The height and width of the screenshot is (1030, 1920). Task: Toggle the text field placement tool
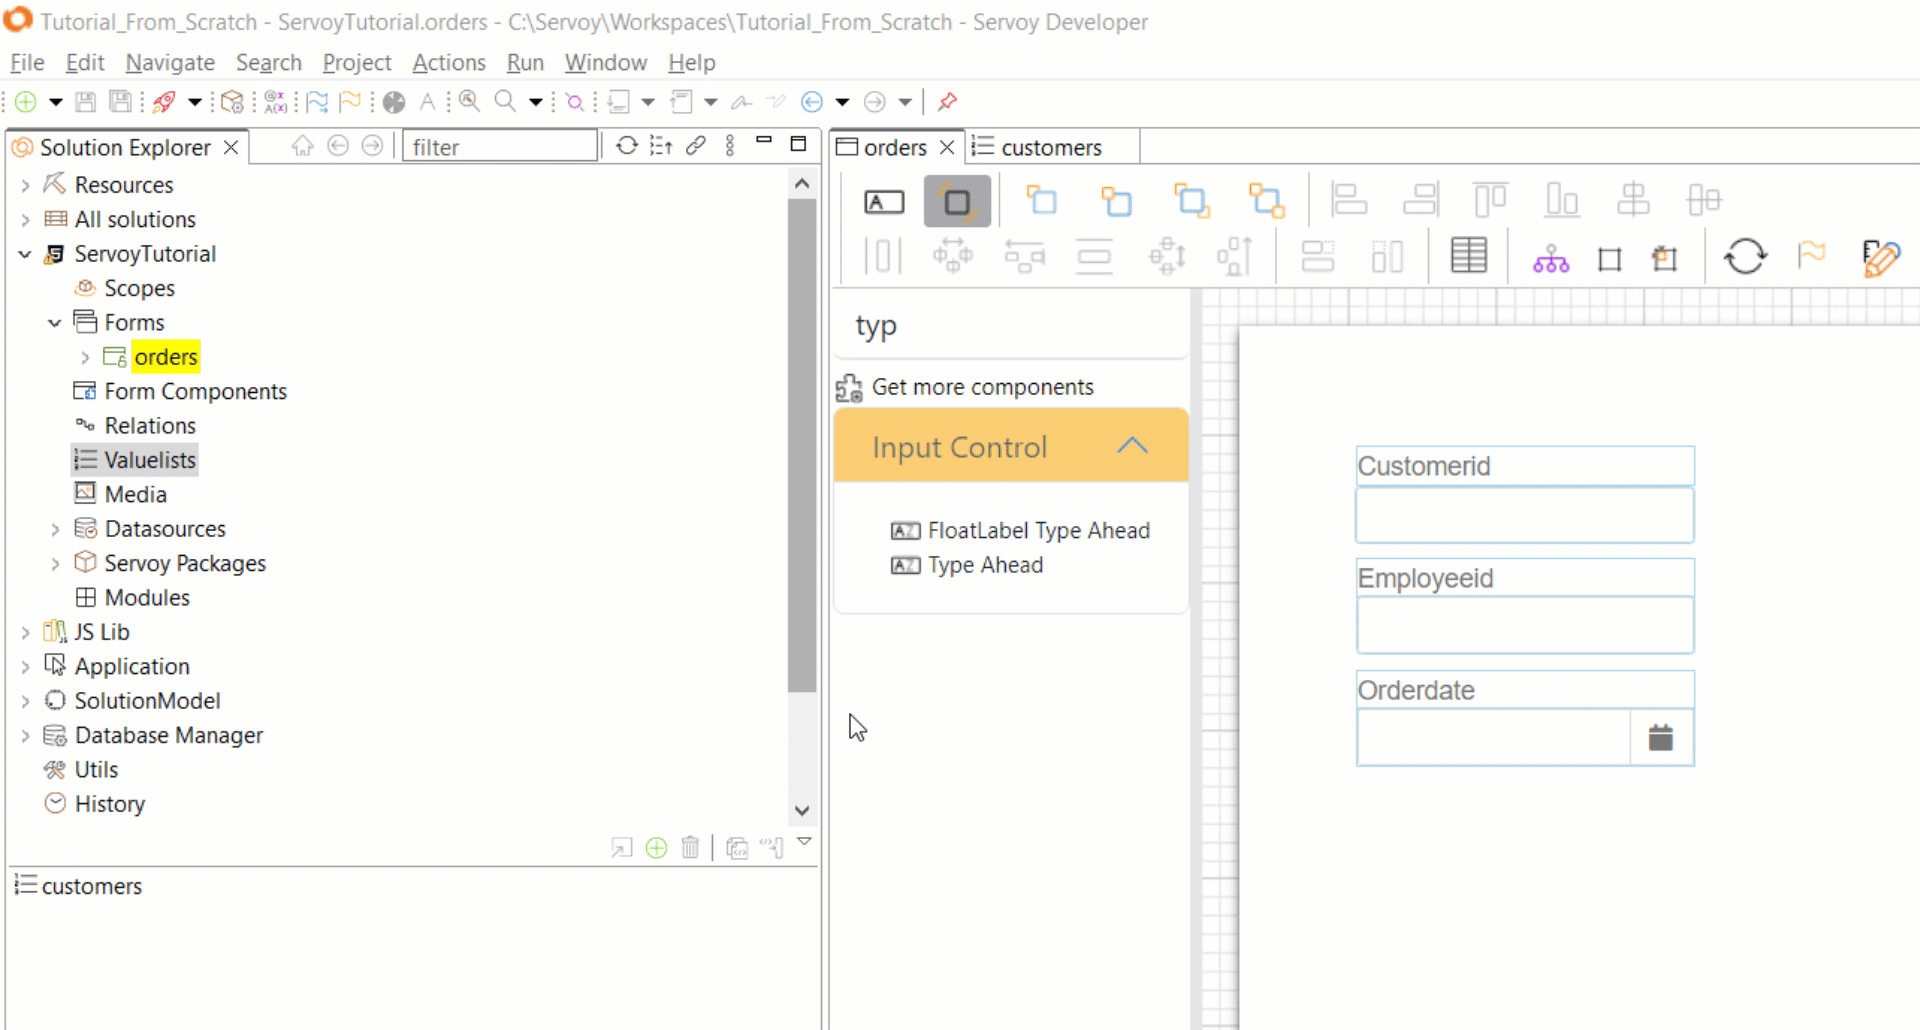[x=883, y=202]
